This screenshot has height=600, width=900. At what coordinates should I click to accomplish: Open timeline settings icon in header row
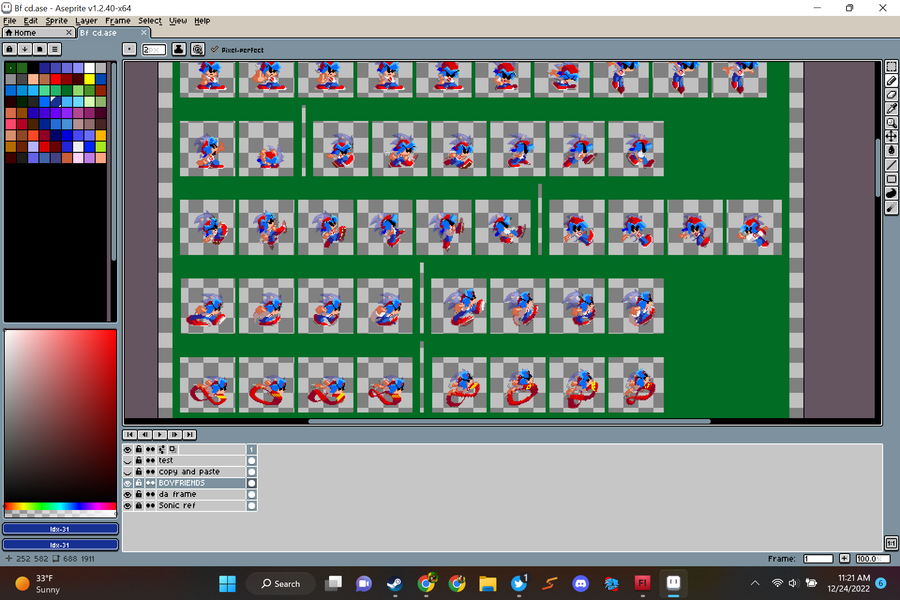tap(161, 450)
